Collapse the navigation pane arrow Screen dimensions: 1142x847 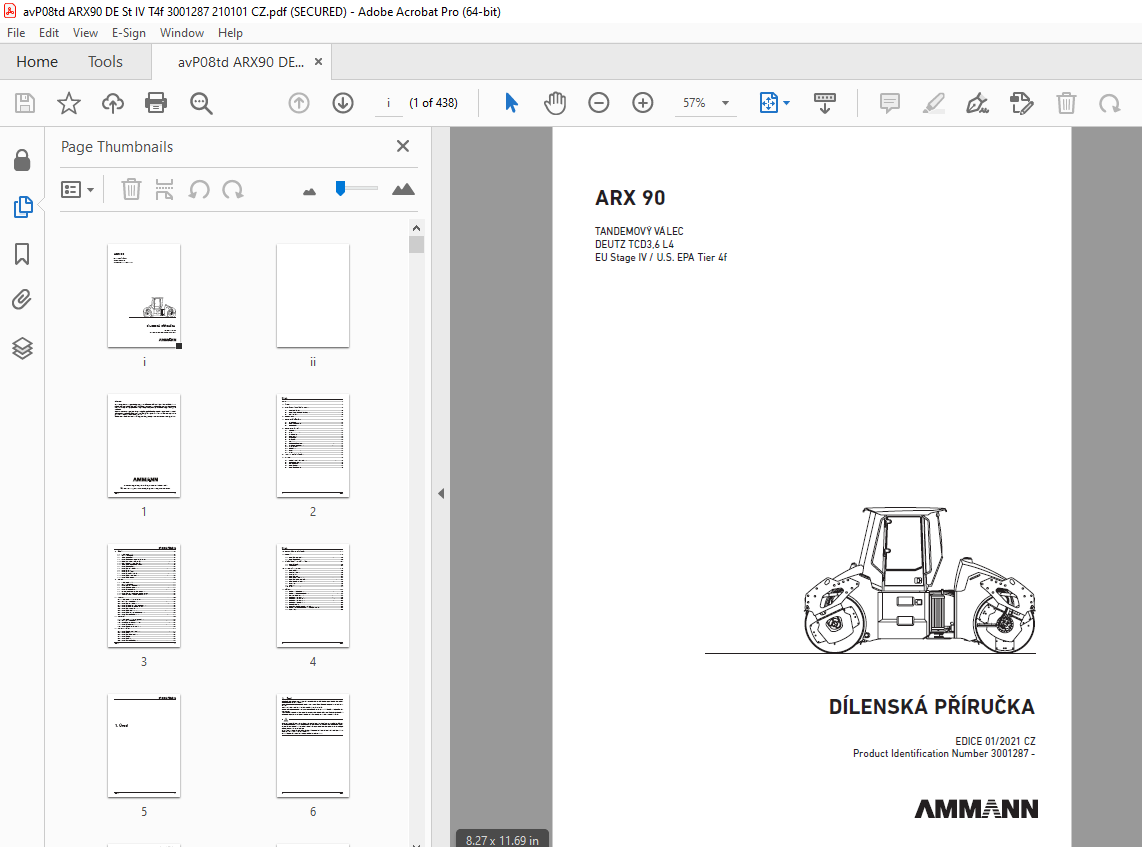[x=441, y=493]
